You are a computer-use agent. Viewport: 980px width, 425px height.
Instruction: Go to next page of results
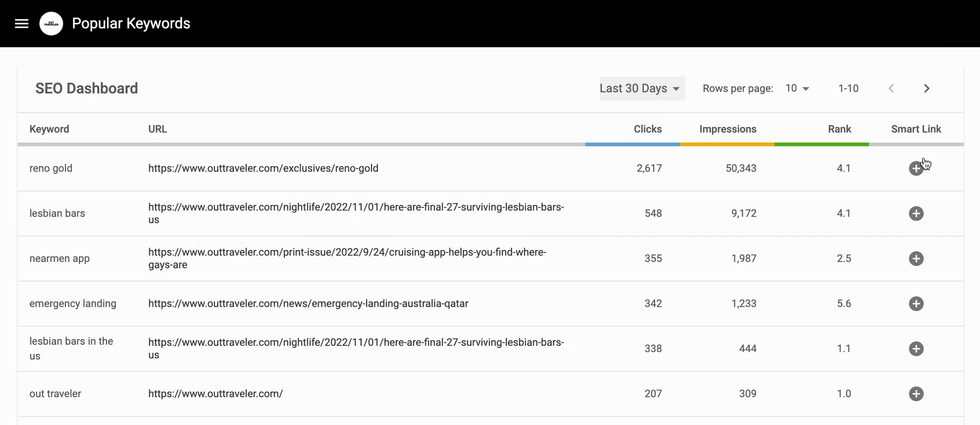coord(926,89)
